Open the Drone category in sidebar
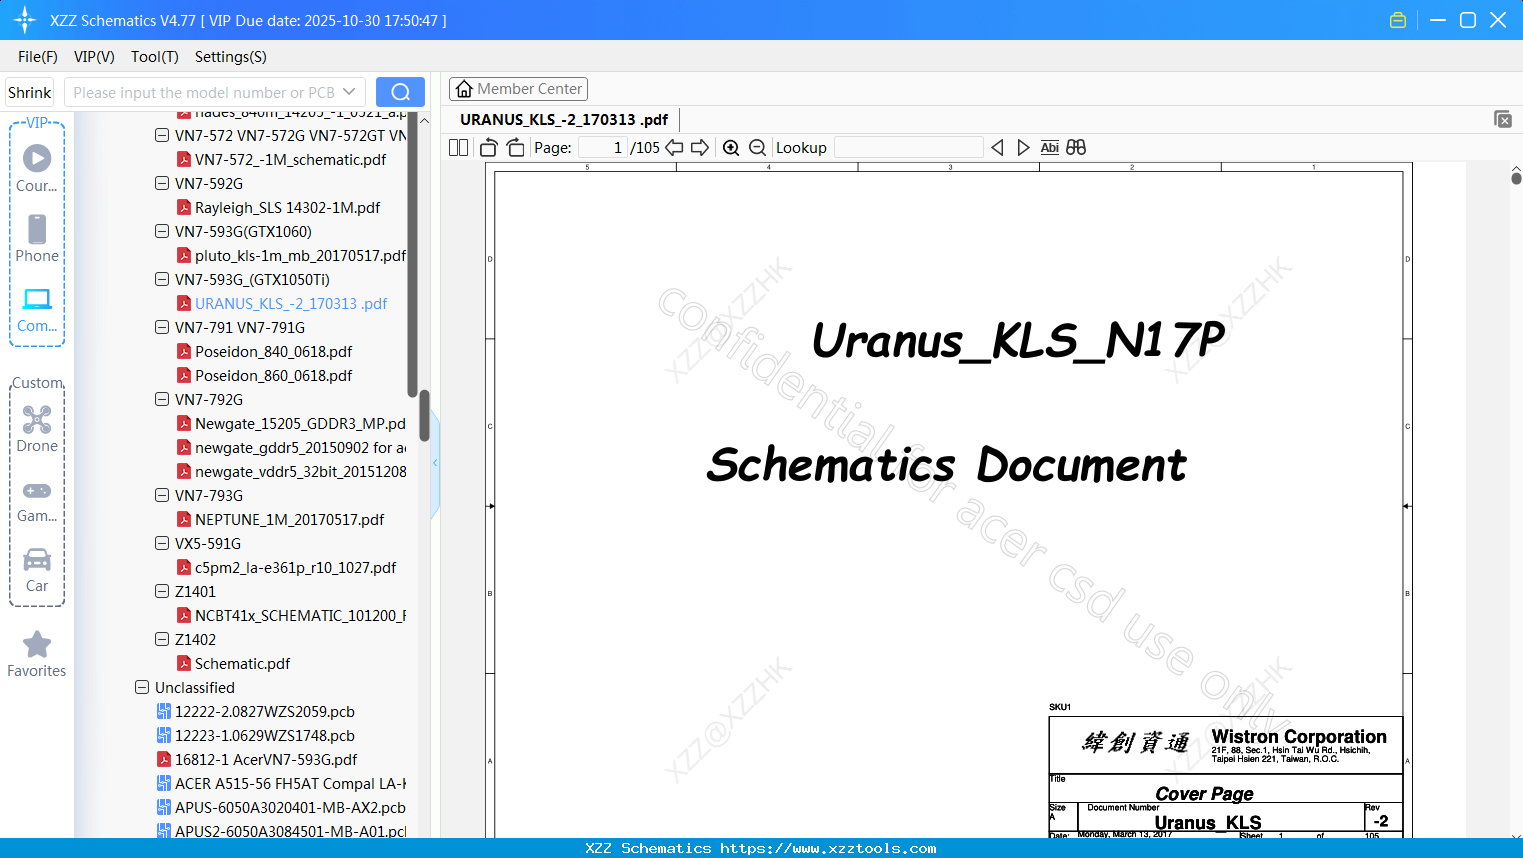 tap(37, 429)
